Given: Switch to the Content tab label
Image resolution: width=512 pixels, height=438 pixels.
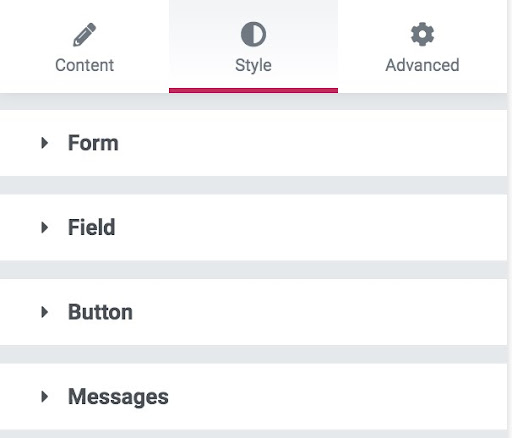Looking at the screenshot, I should tap(84, 65).
